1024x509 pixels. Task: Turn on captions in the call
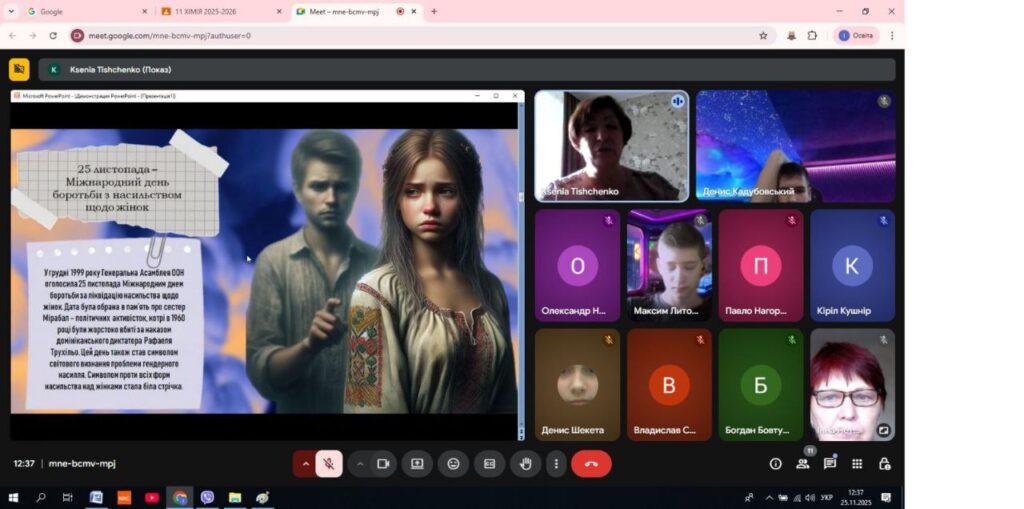(x=489, y=464)
